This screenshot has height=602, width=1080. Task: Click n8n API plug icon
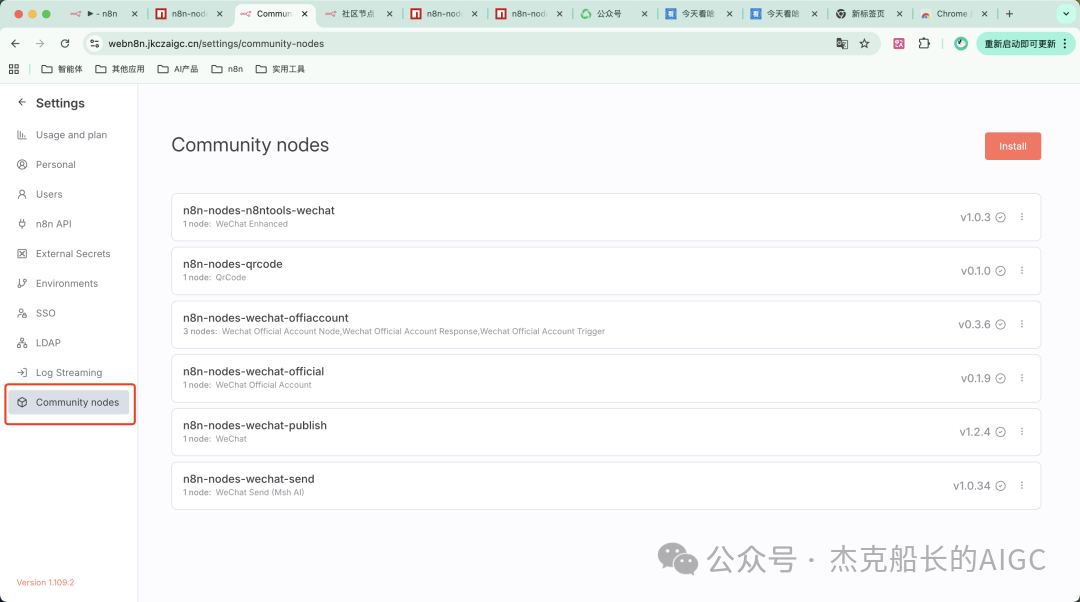point(22,224)
